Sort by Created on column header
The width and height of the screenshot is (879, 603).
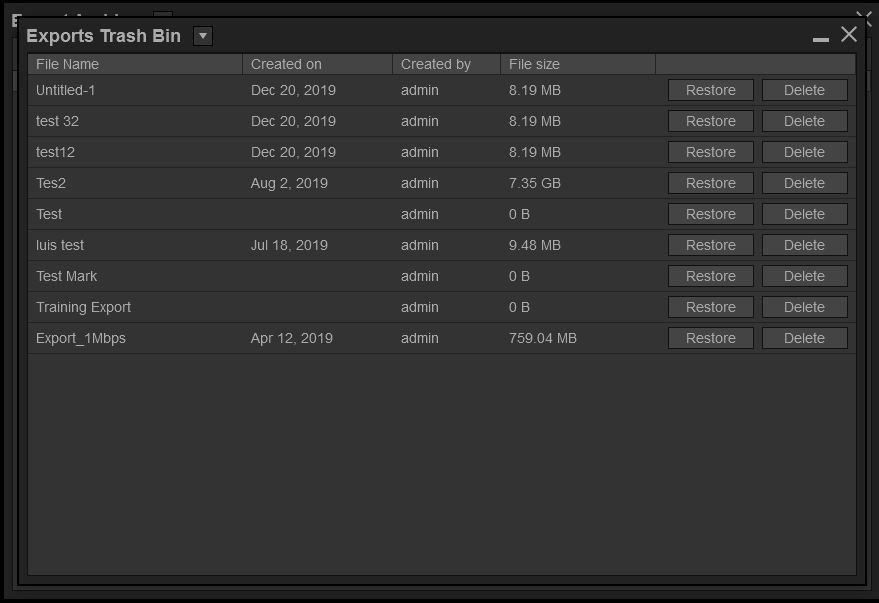[286, 64]
